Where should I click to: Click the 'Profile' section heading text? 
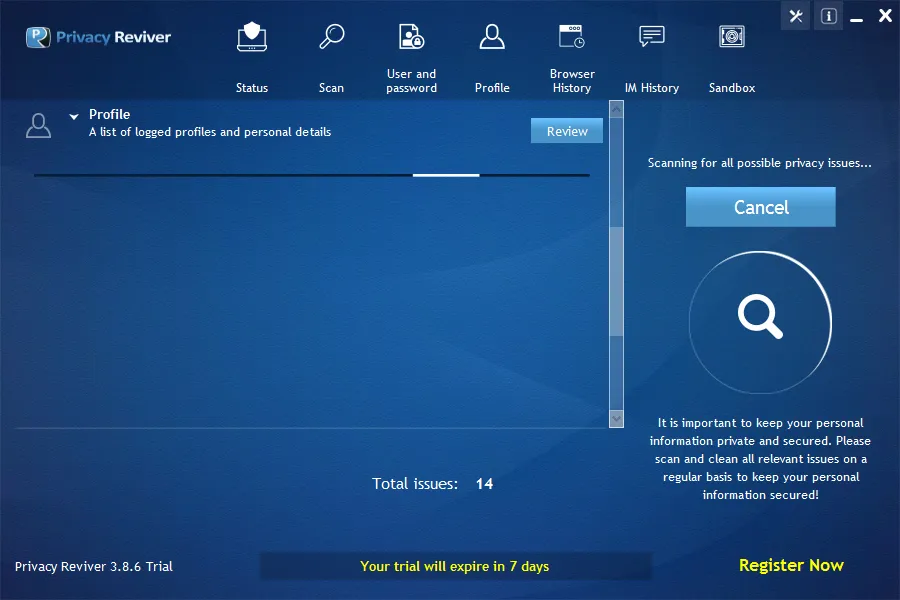[110, 114]
